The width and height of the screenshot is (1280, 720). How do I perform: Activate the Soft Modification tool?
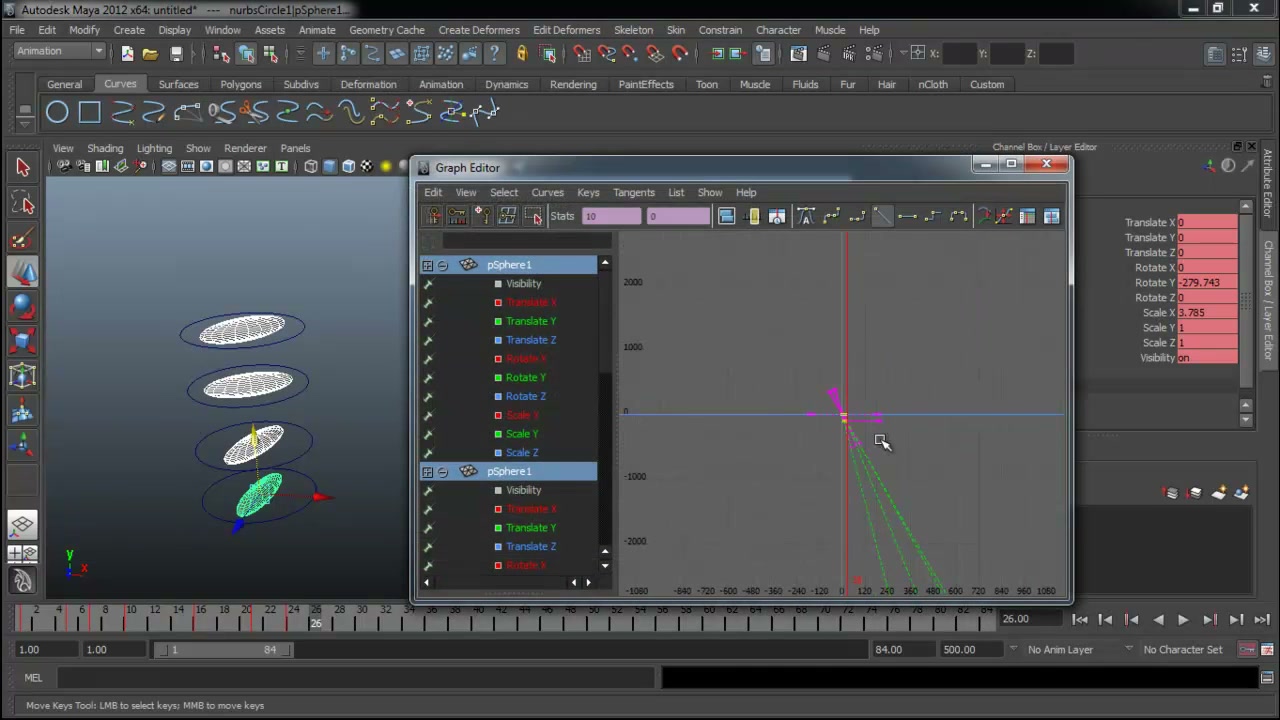tap(23, 411)
